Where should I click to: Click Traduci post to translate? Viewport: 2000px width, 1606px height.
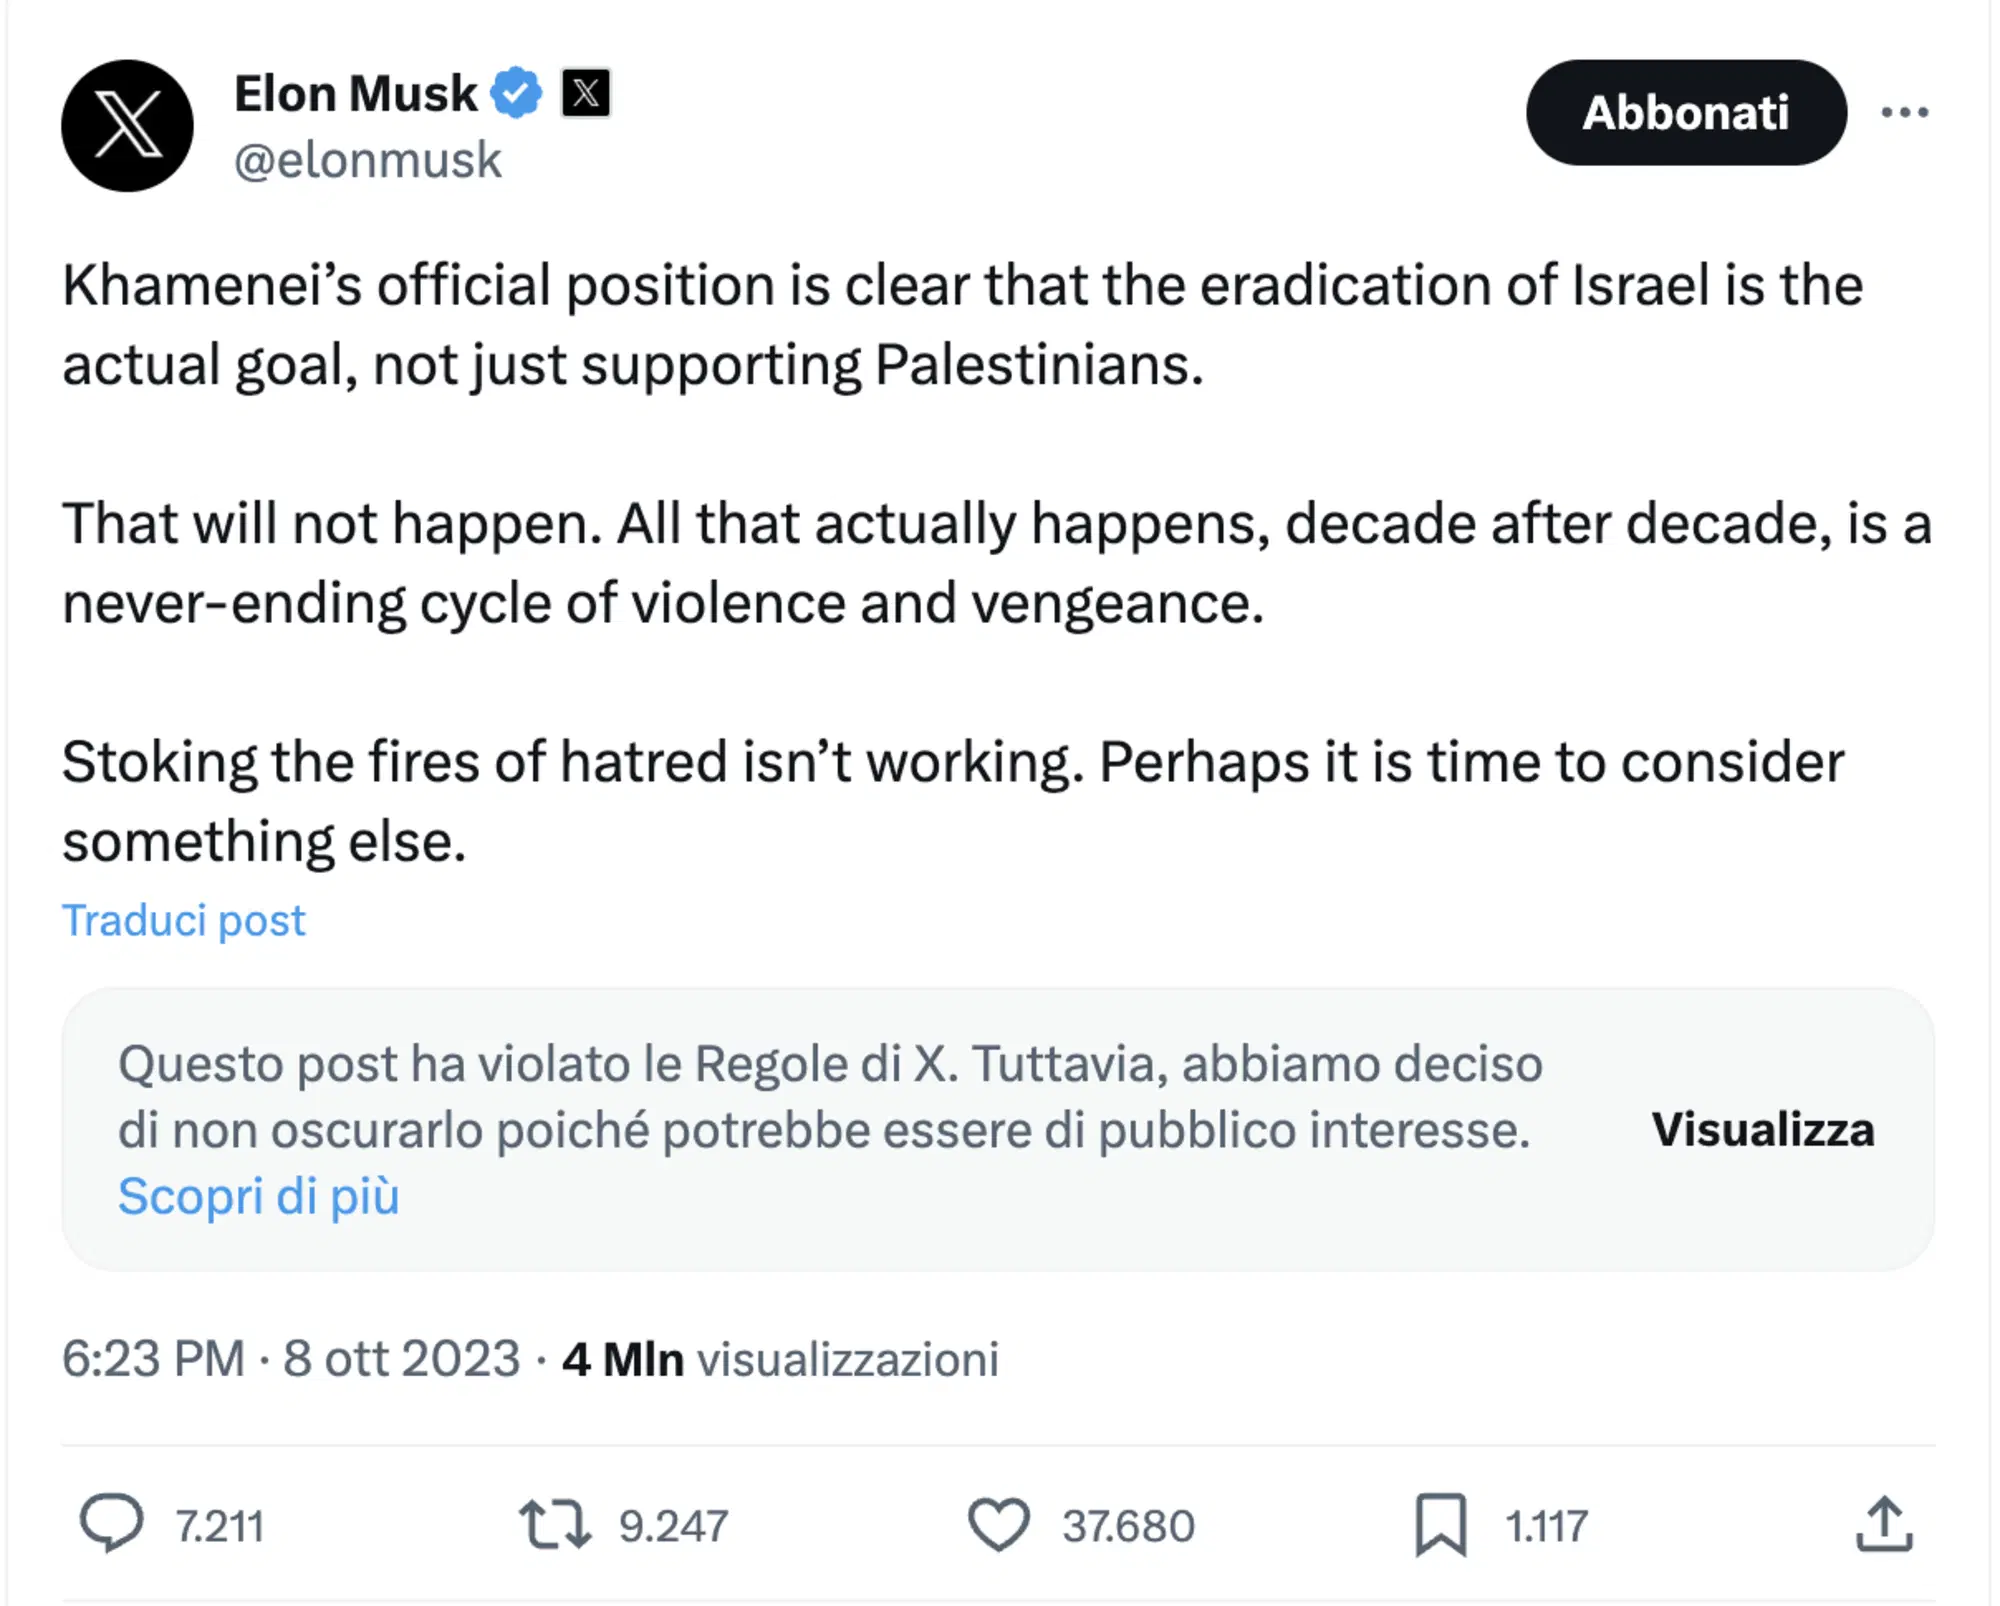click(x=184, y=919)
